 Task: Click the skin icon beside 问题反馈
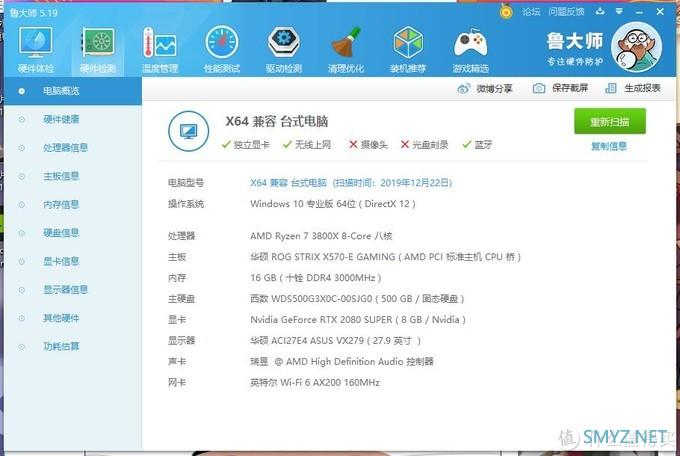[600, 12]
